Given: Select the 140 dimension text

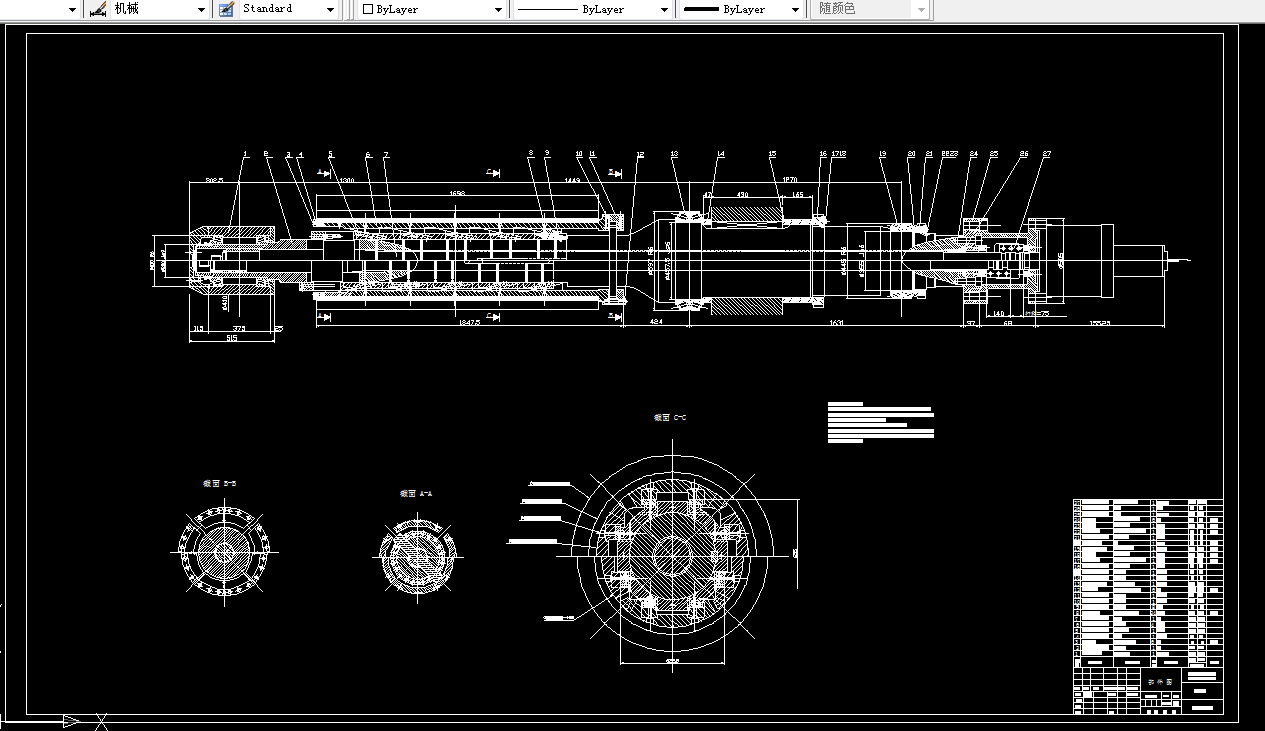Looking at the screenshot, I should [x=997, y=313].
